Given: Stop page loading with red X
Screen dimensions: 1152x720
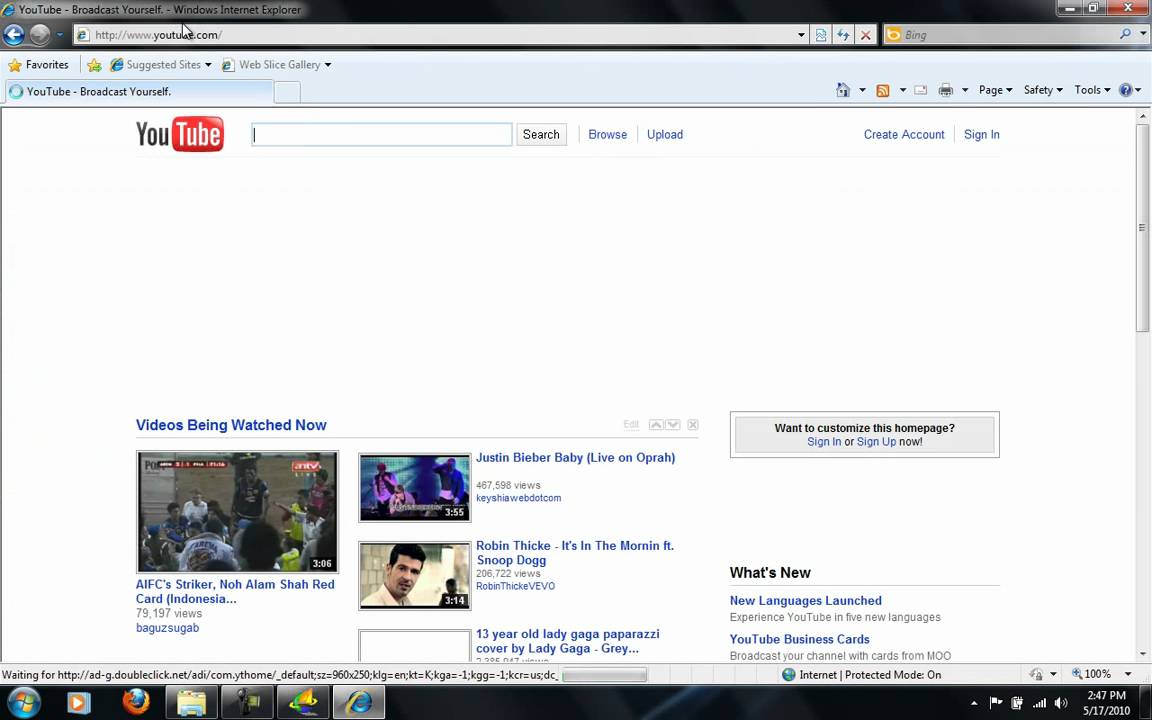Looking at the screenshot, I should tap(866, 35).
